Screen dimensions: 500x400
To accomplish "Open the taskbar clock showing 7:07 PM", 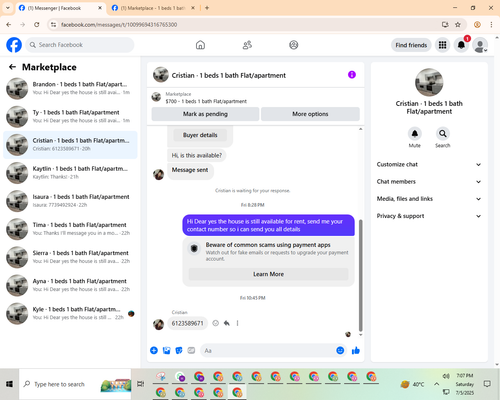I will pos(465,384).
